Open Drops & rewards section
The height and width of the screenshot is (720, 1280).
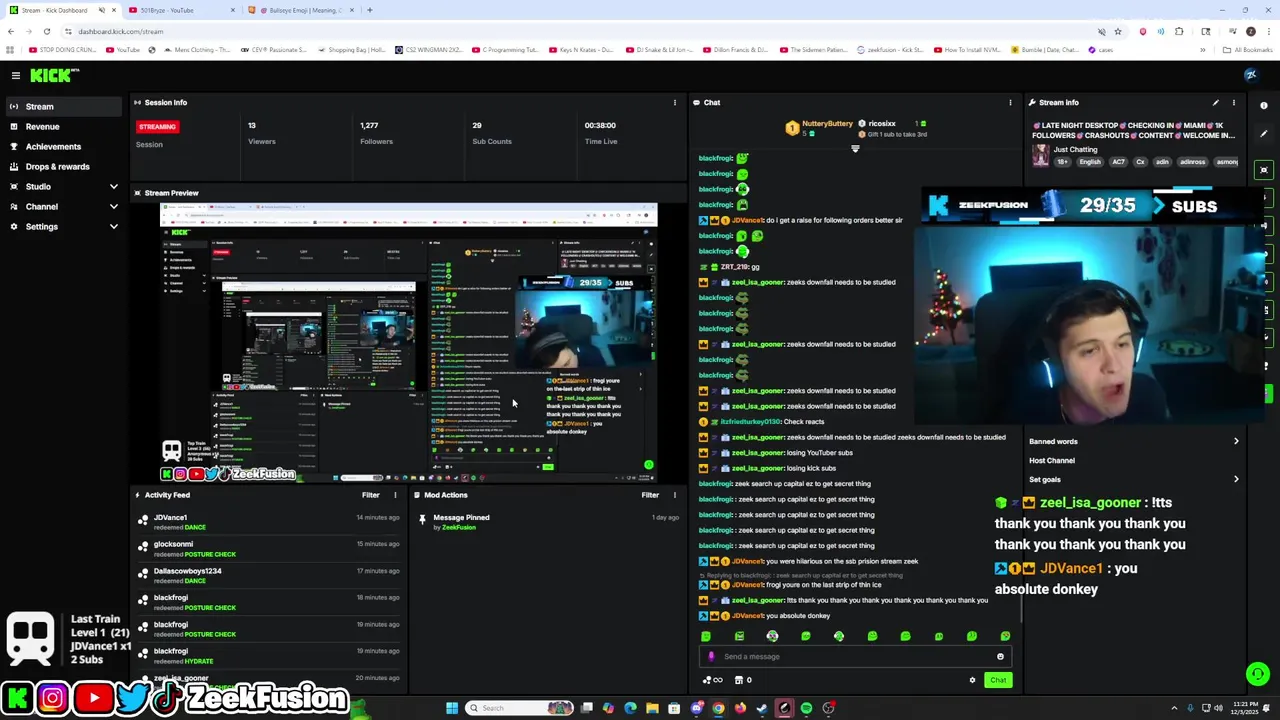coord(64,166)
